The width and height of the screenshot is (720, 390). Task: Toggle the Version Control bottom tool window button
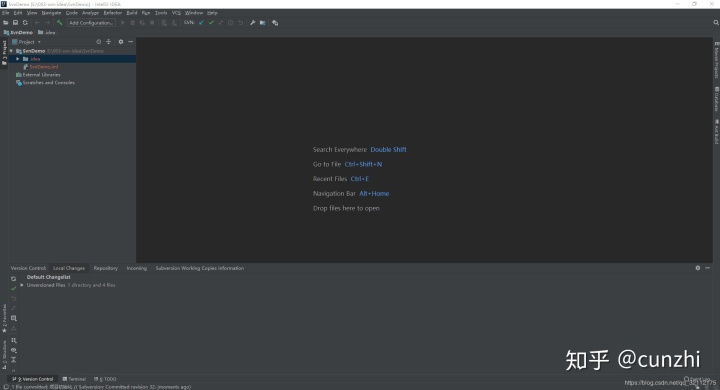[x=33, y=379]
